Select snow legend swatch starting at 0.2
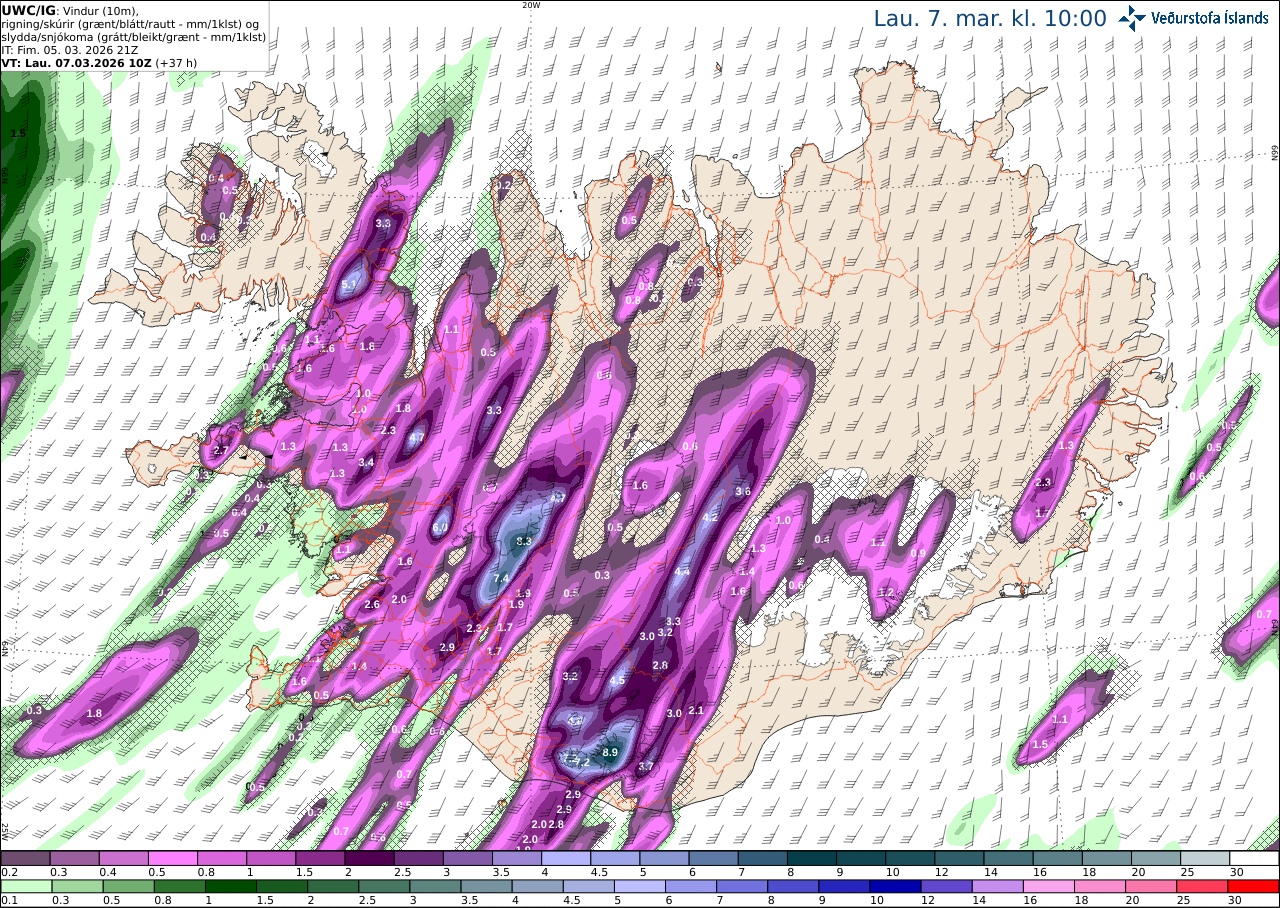 25,858
